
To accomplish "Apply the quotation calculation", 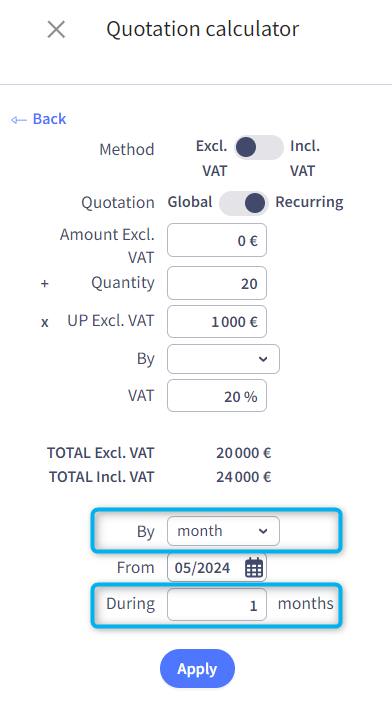I will [x=197, y=669].
